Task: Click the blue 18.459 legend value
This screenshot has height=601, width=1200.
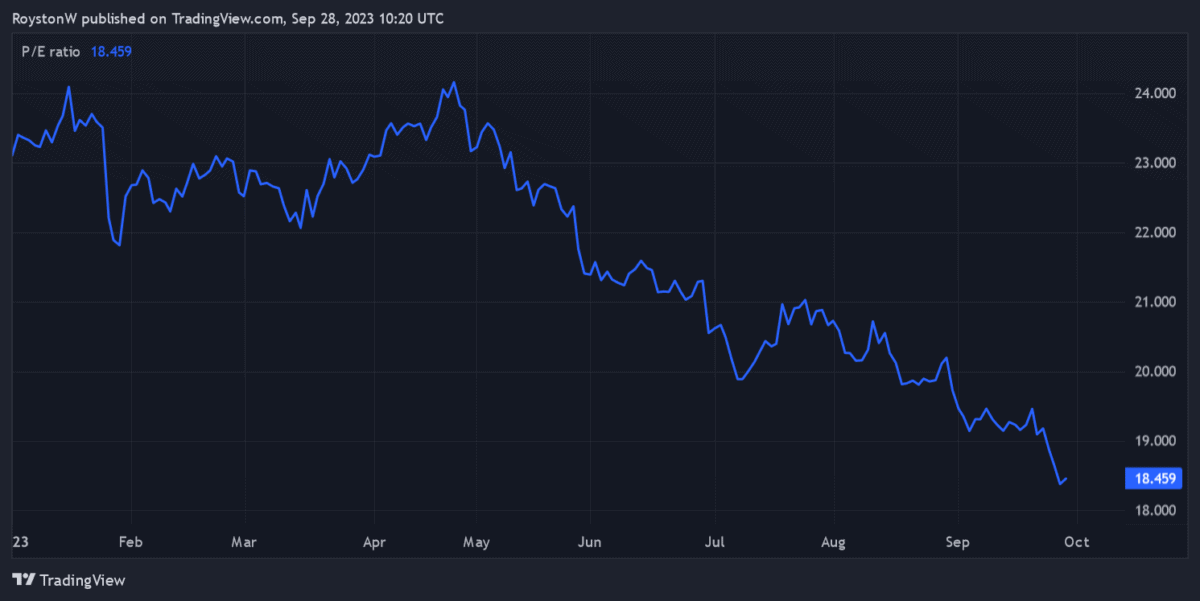Action: click(x=112, y=50)
